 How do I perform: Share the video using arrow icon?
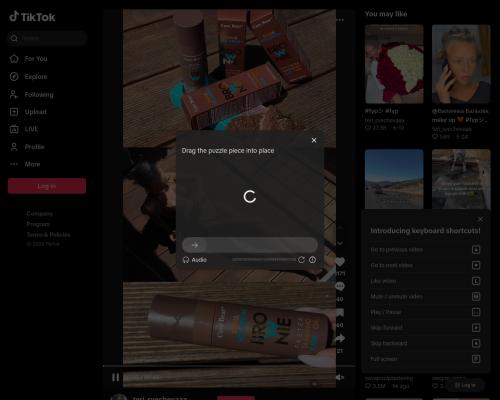point(340,339)
